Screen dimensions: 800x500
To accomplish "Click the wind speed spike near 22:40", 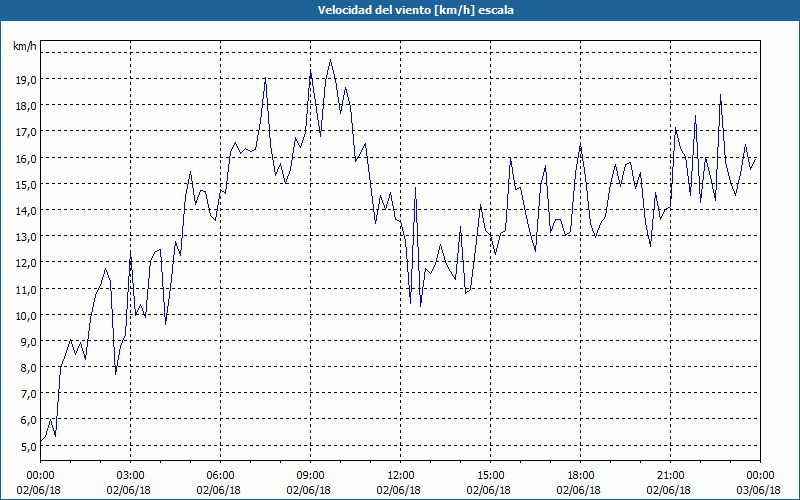I will point(720,95).
